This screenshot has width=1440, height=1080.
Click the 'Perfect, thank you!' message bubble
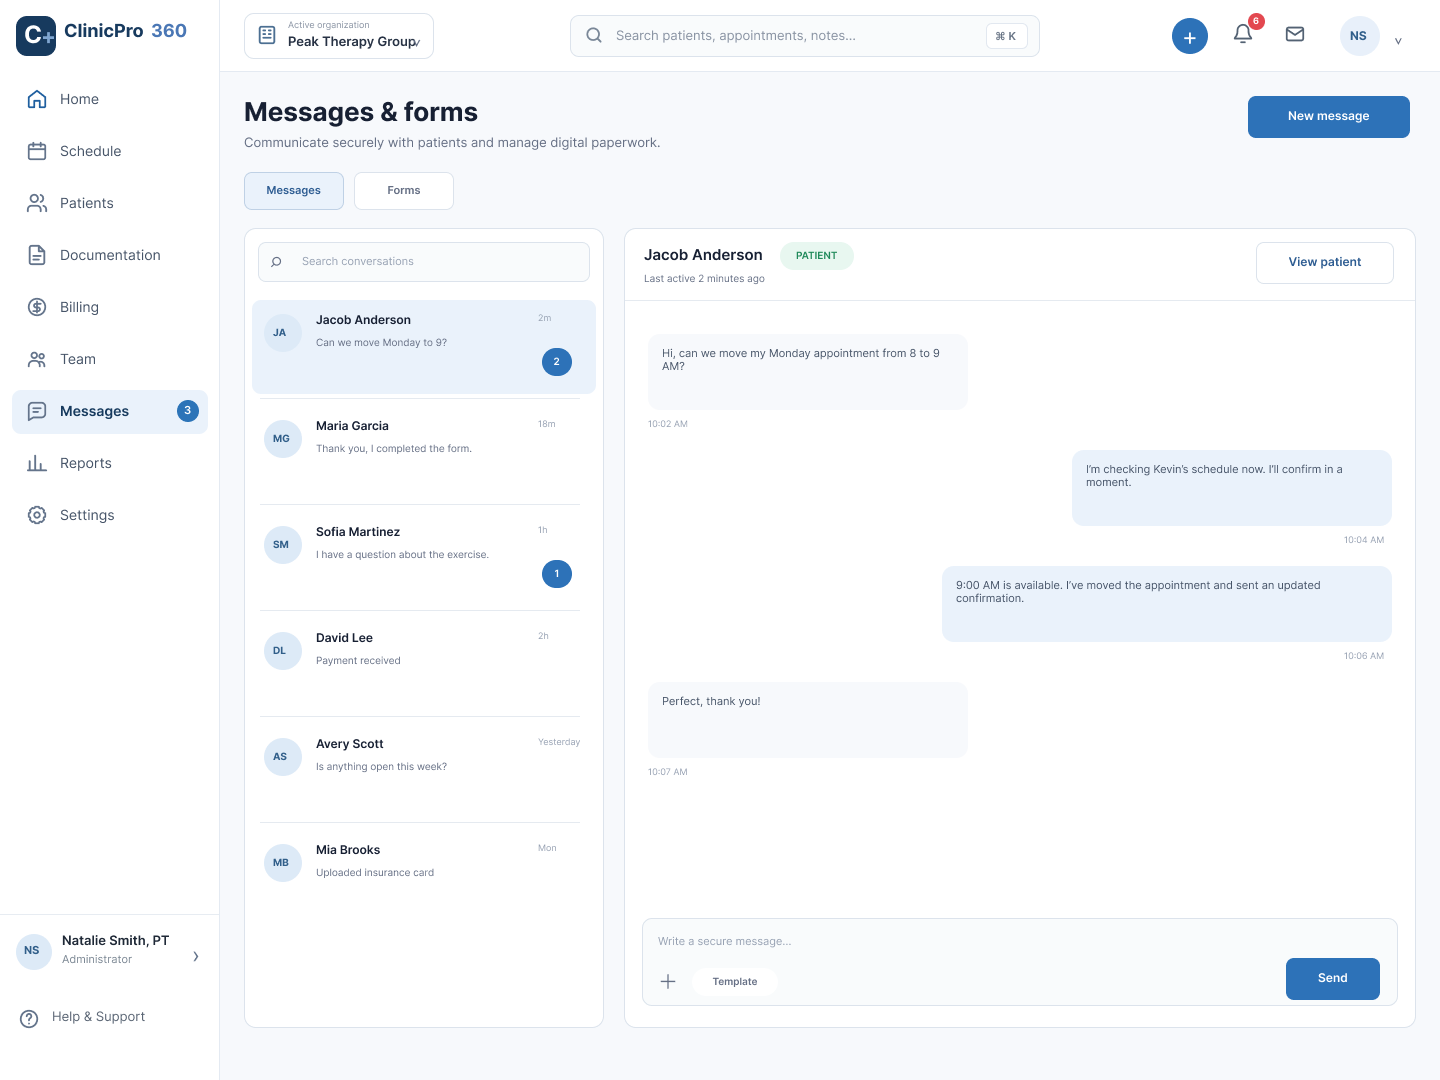(x=808, y=720)
